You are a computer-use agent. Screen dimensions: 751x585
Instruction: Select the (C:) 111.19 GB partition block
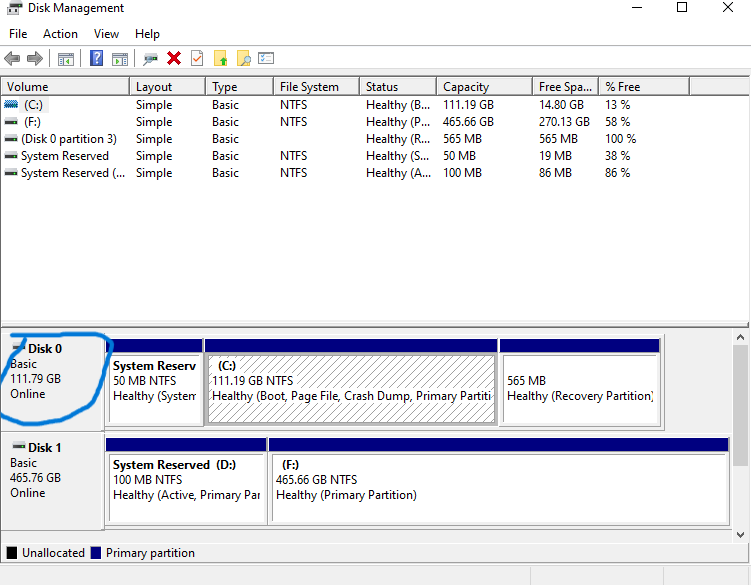click(x=351, y=382)
